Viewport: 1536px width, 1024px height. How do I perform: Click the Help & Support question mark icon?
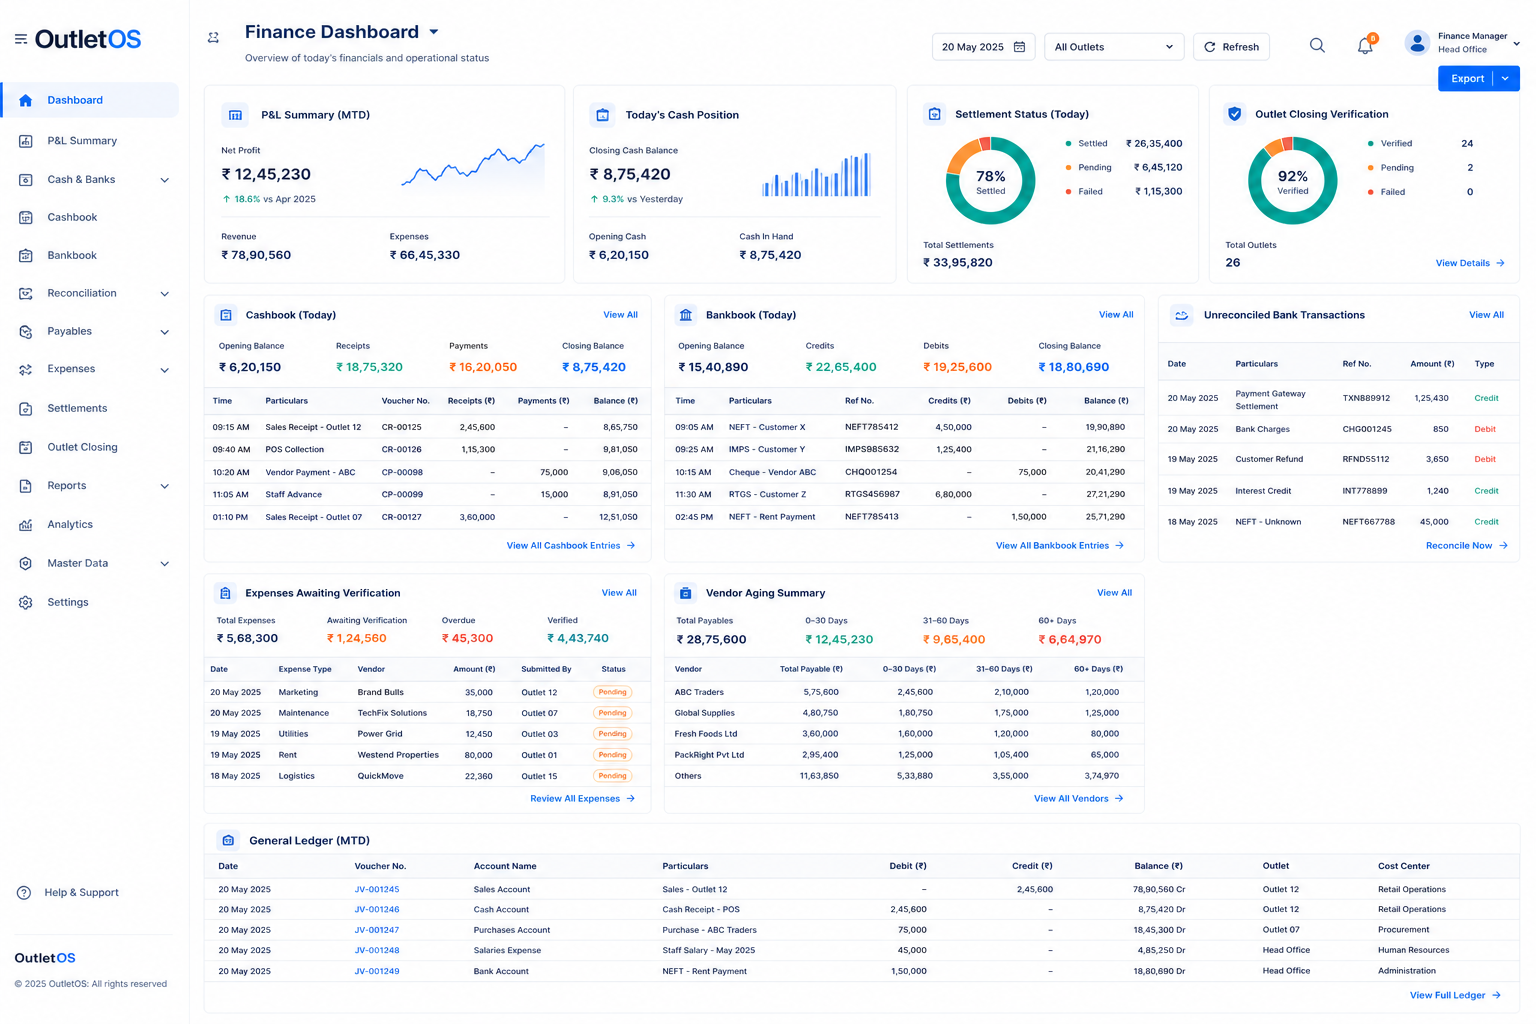[24, 893]
